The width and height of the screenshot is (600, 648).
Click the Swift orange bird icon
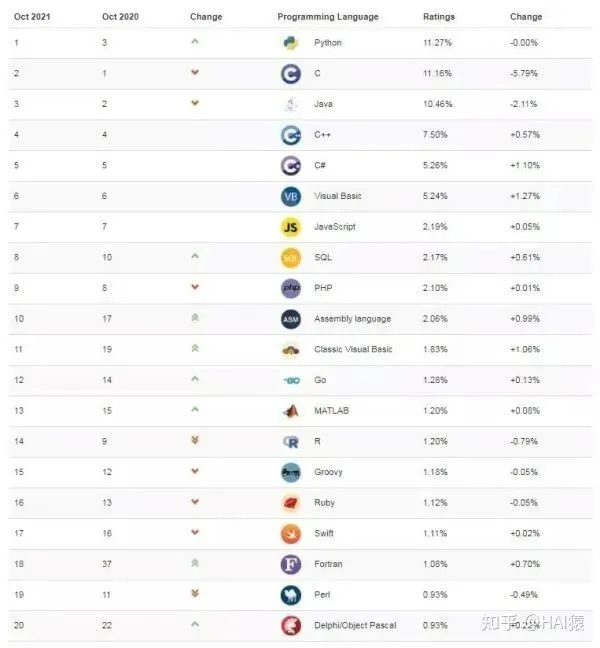click(x=290, y=534)
